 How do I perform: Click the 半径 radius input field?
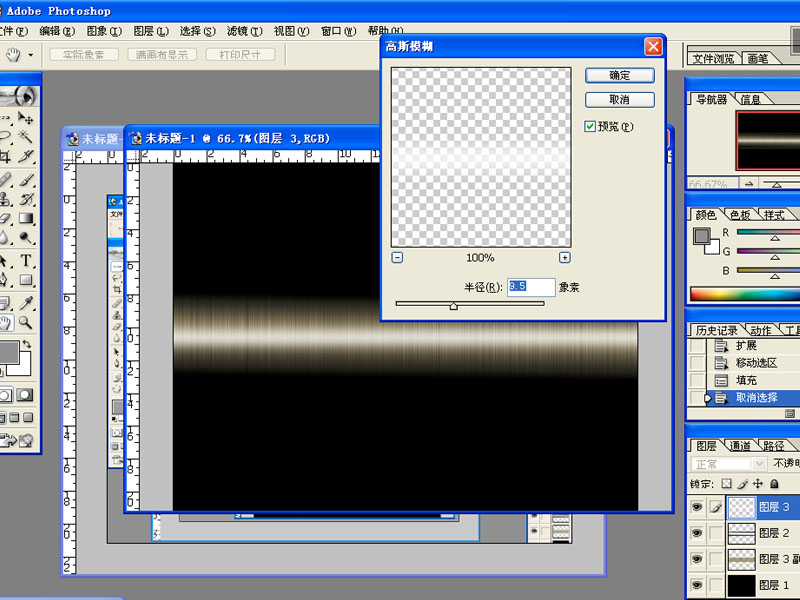coord(531,287)
